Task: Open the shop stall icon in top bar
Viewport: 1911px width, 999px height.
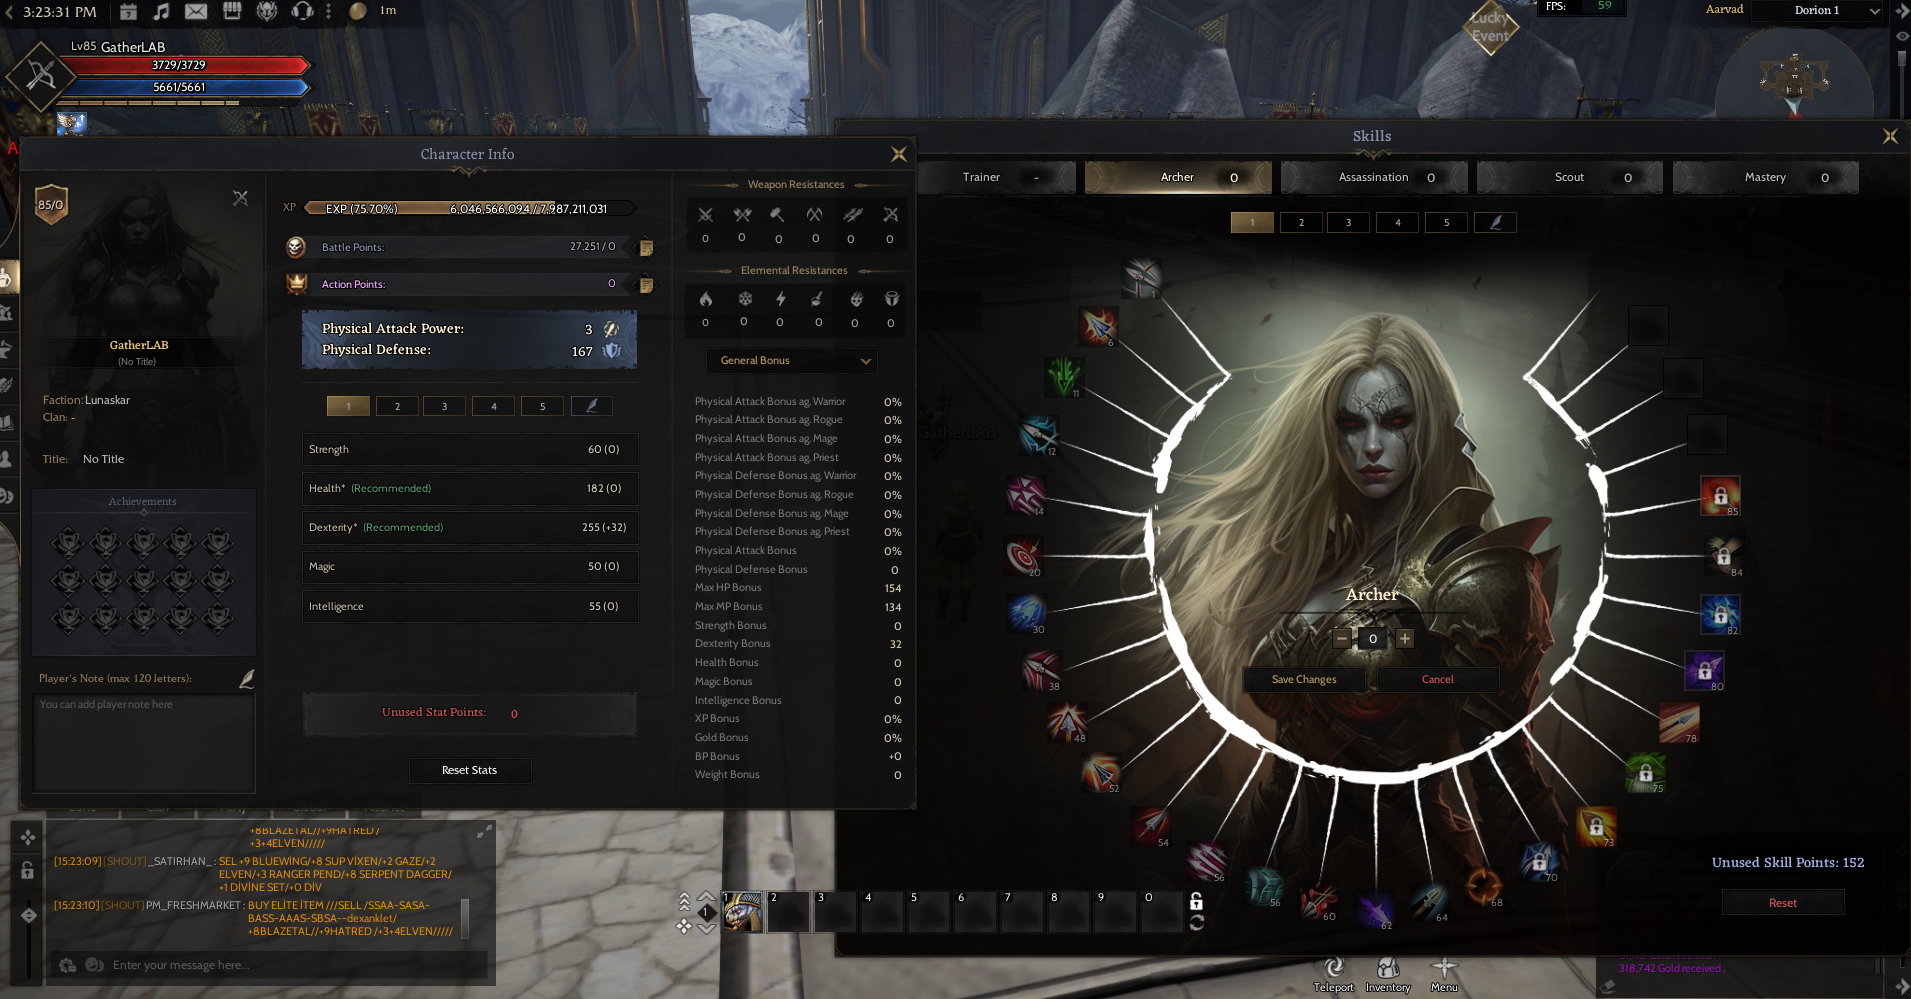Action: click(x=232, y=12)
